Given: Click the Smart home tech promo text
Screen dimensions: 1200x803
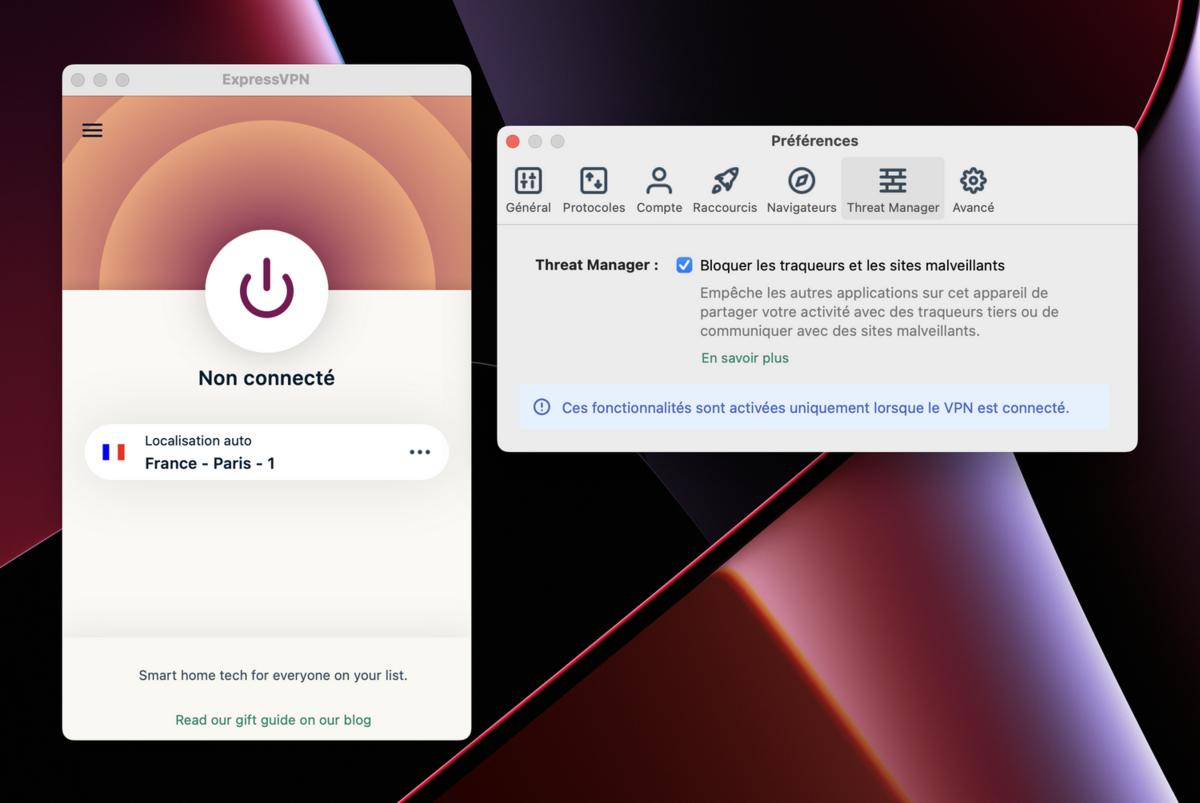Looking at the screenshot, I should pyautogui.click(x=273, y=675).
